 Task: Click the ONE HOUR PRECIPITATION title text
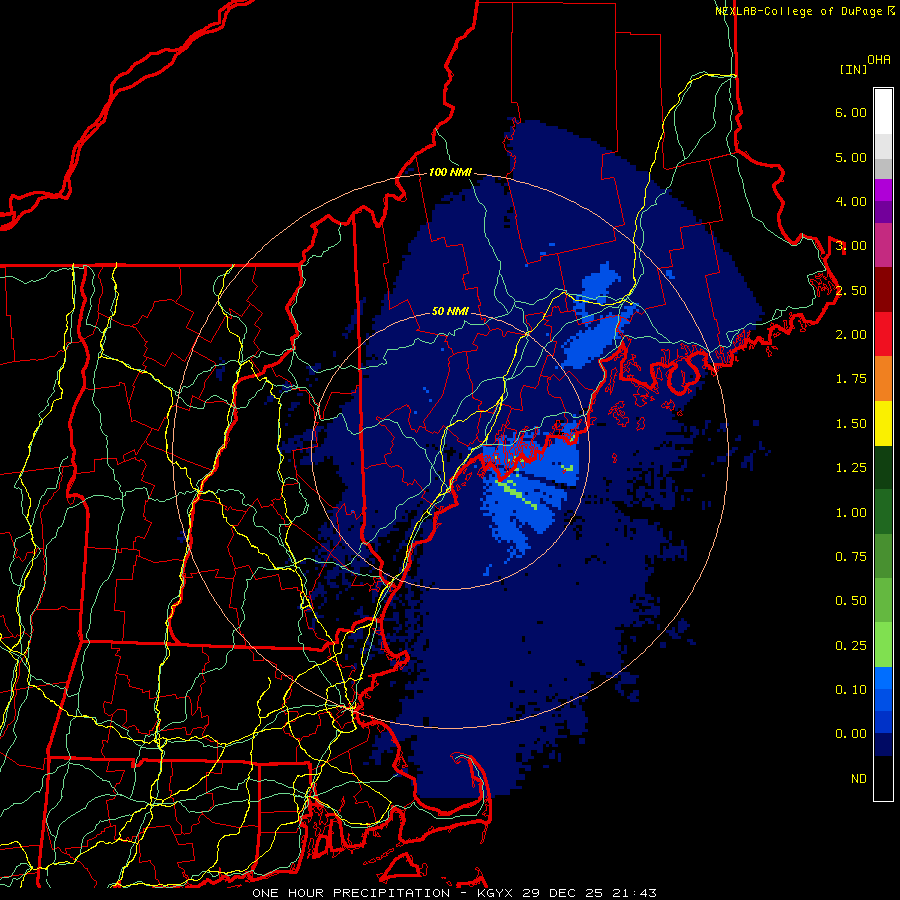click(351, 893)
